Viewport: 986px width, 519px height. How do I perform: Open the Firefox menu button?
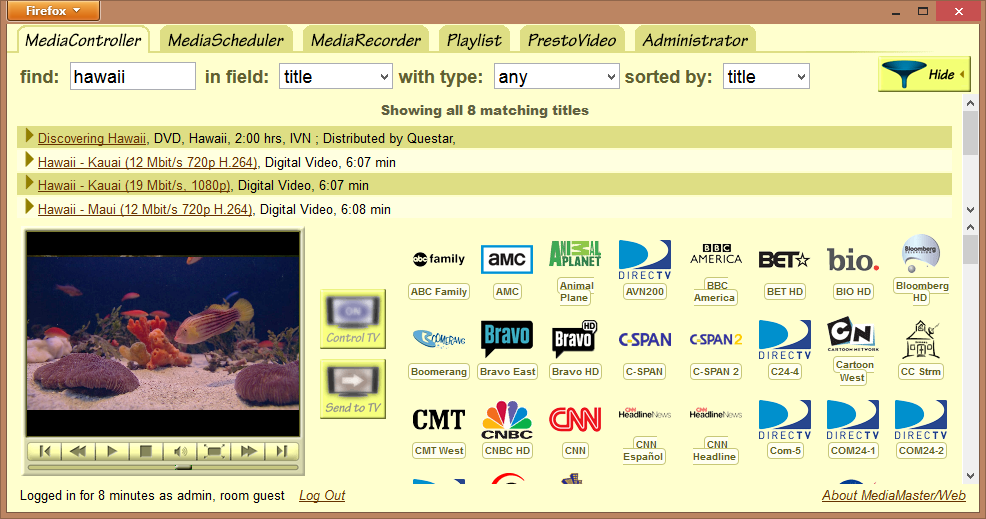53,11
